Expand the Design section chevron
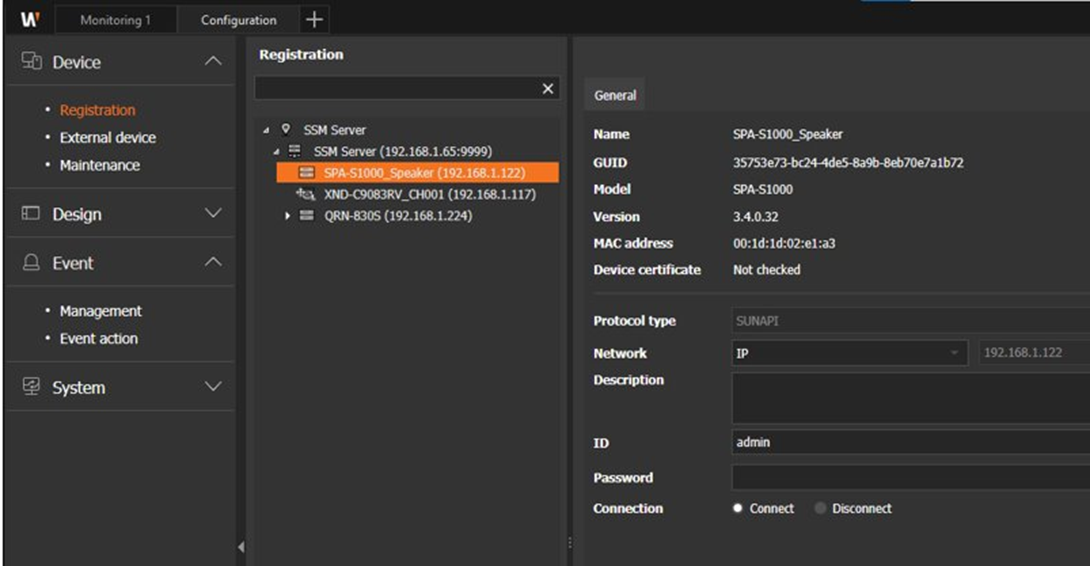 click(212, 214)
